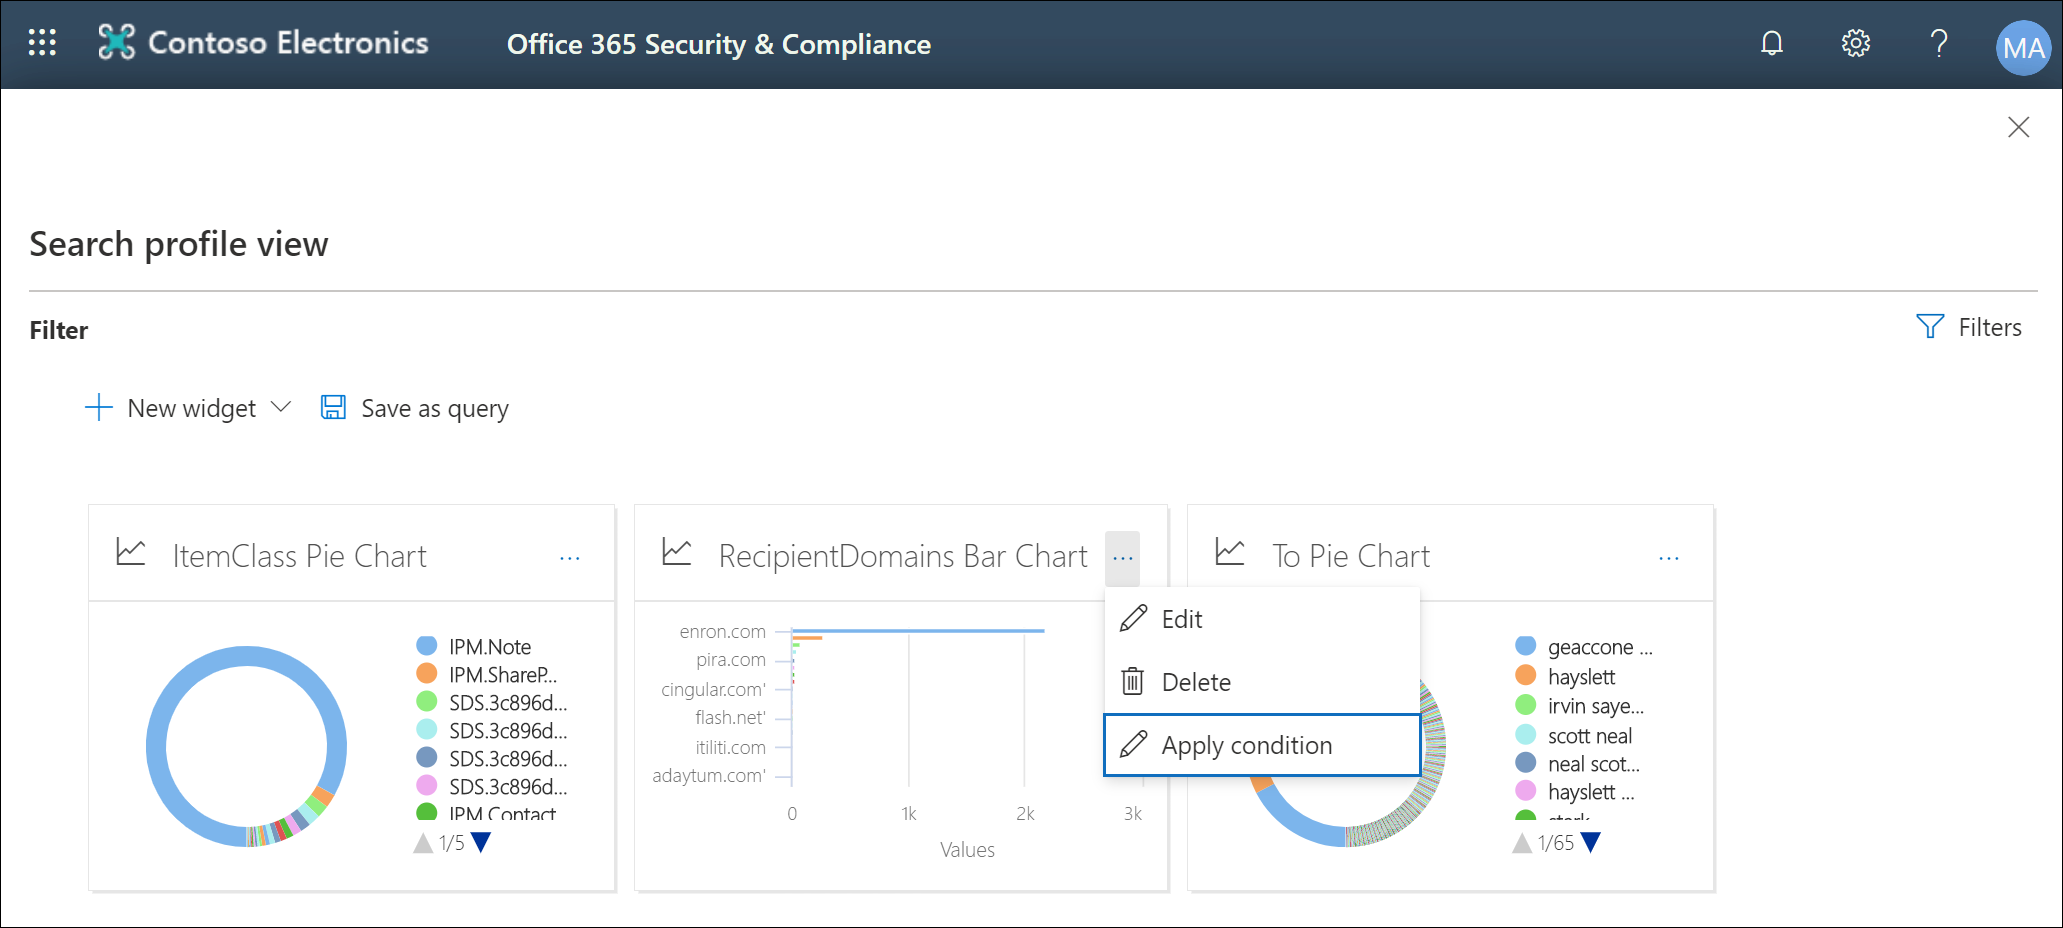This screenshot has width=2063, height=928.
Task: Click the To Pie Chart title
Action: (x=1351, y=556)
